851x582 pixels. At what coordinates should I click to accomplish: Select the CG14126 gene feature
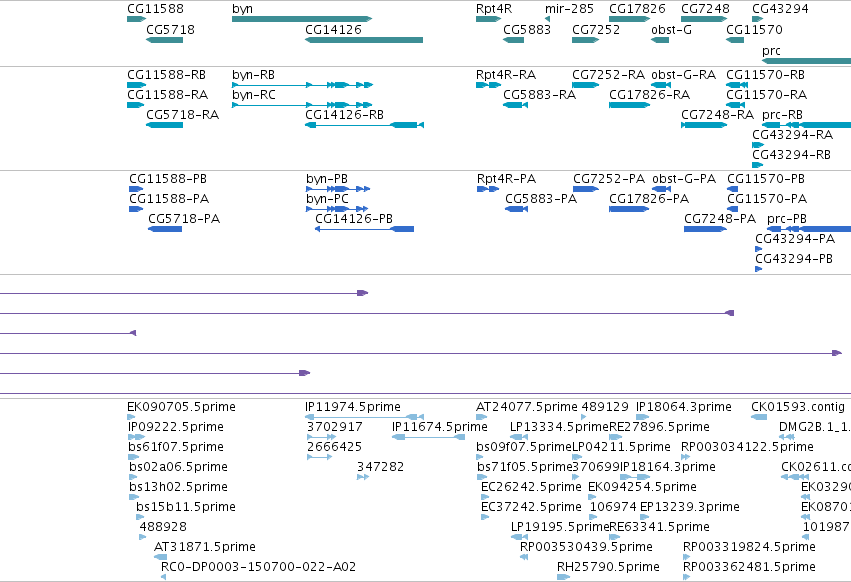tap(364, 40)
